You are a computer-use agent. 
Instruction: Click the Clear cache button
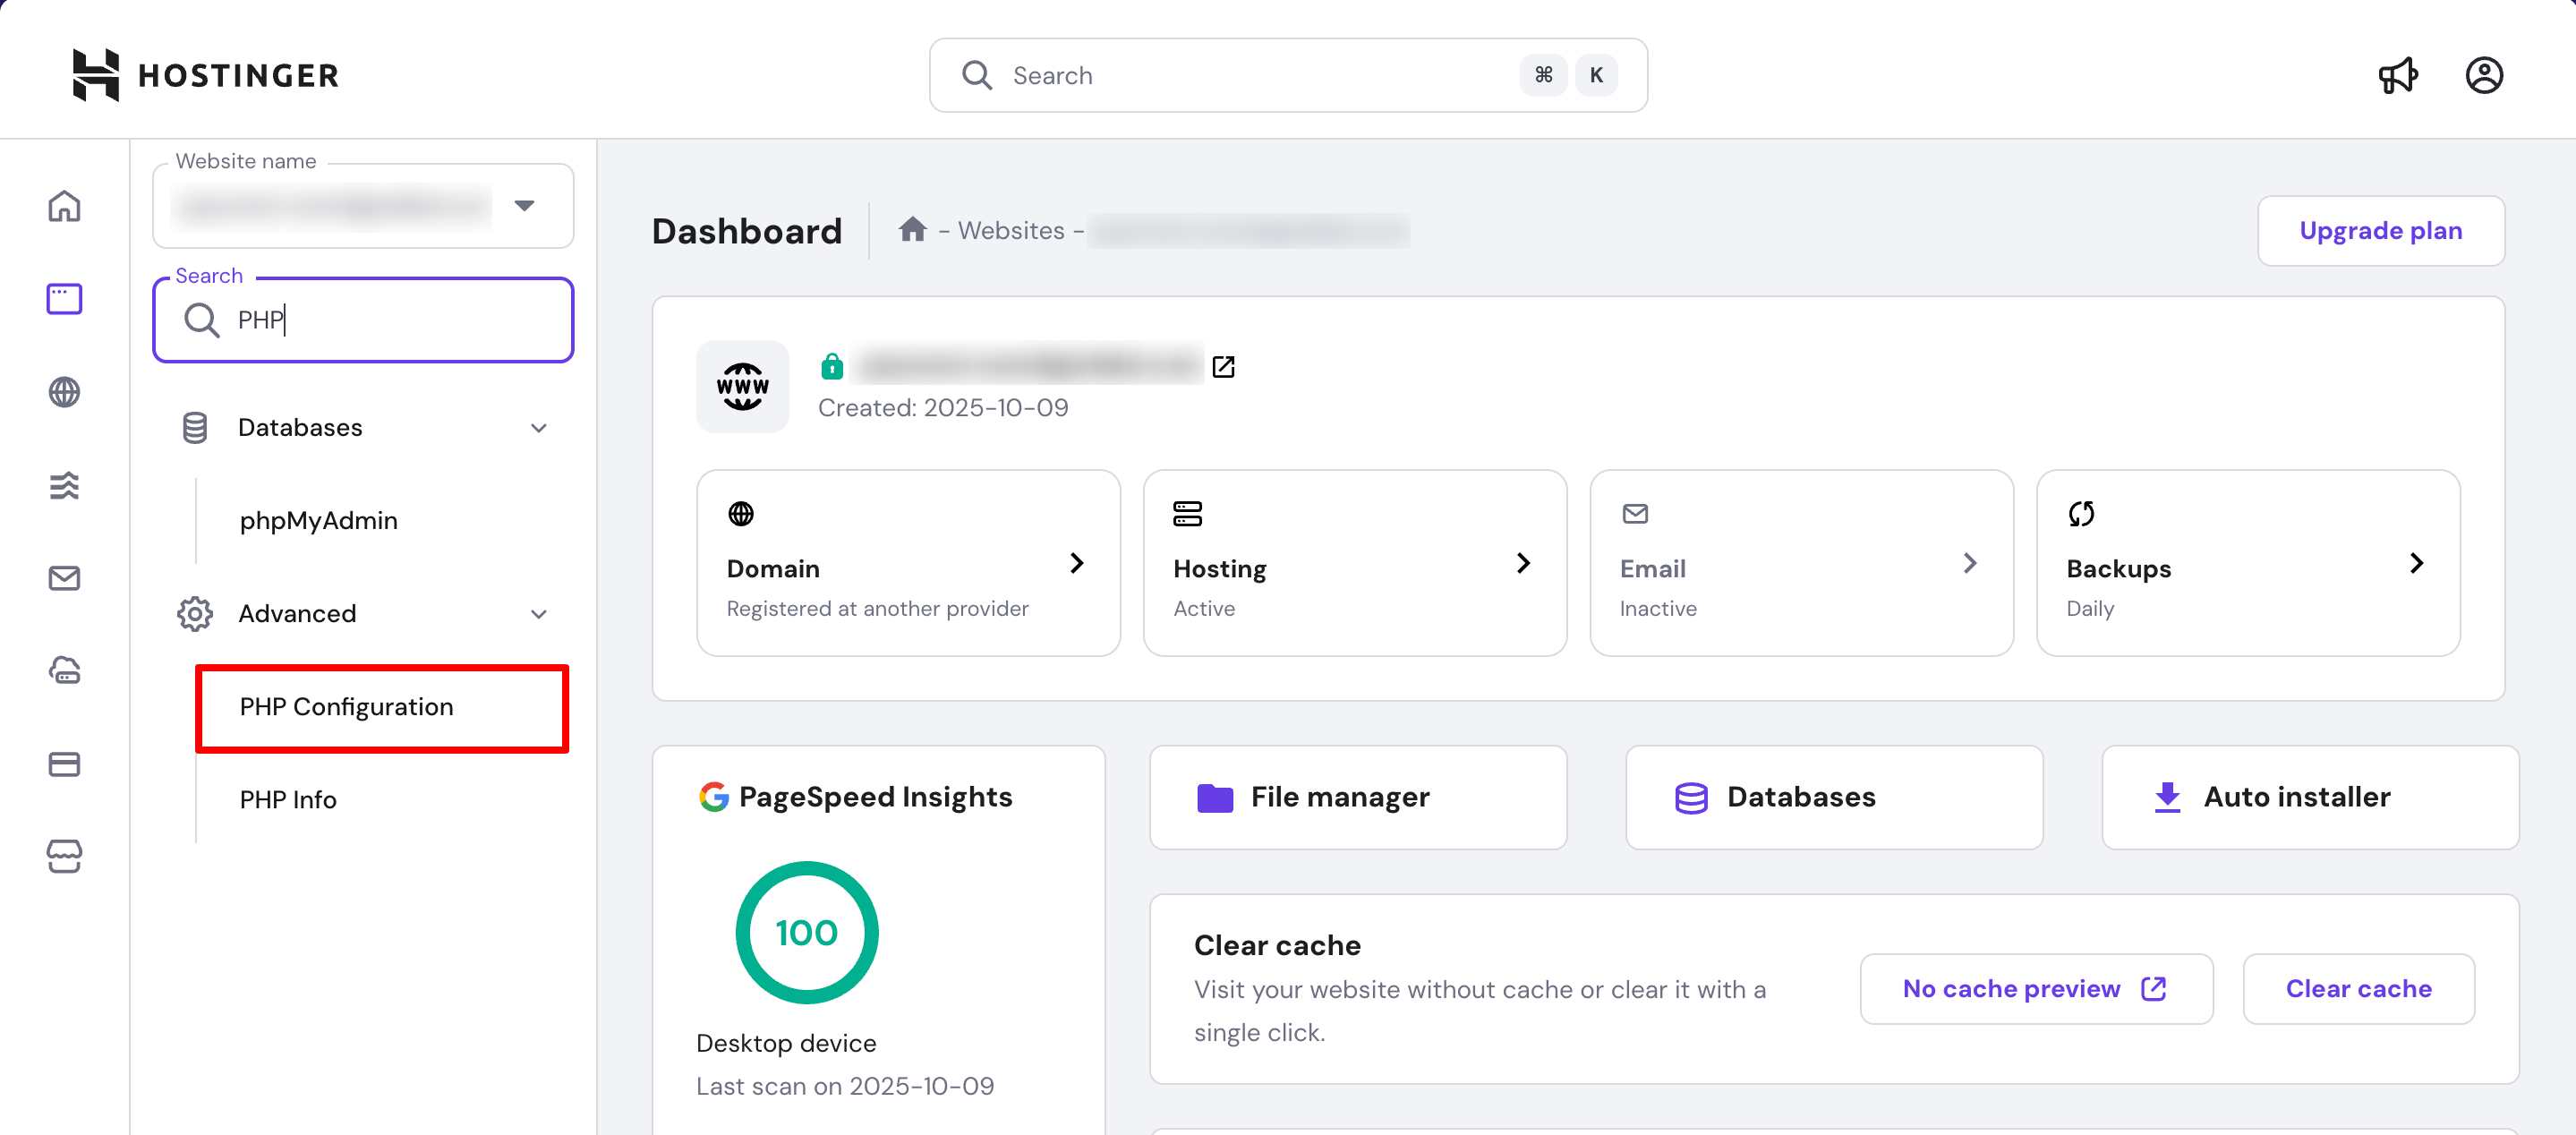2358,988
